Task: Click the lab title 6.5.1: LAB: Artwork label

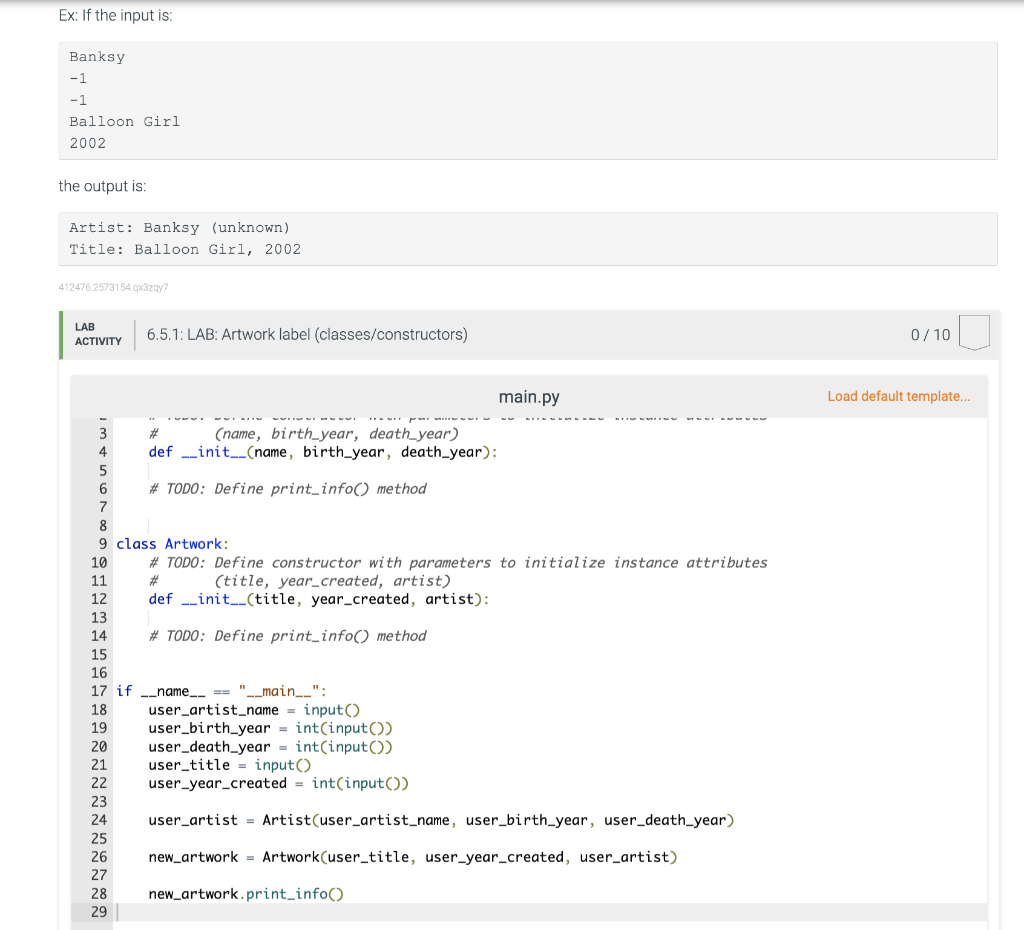Action: tap(305, 334)
